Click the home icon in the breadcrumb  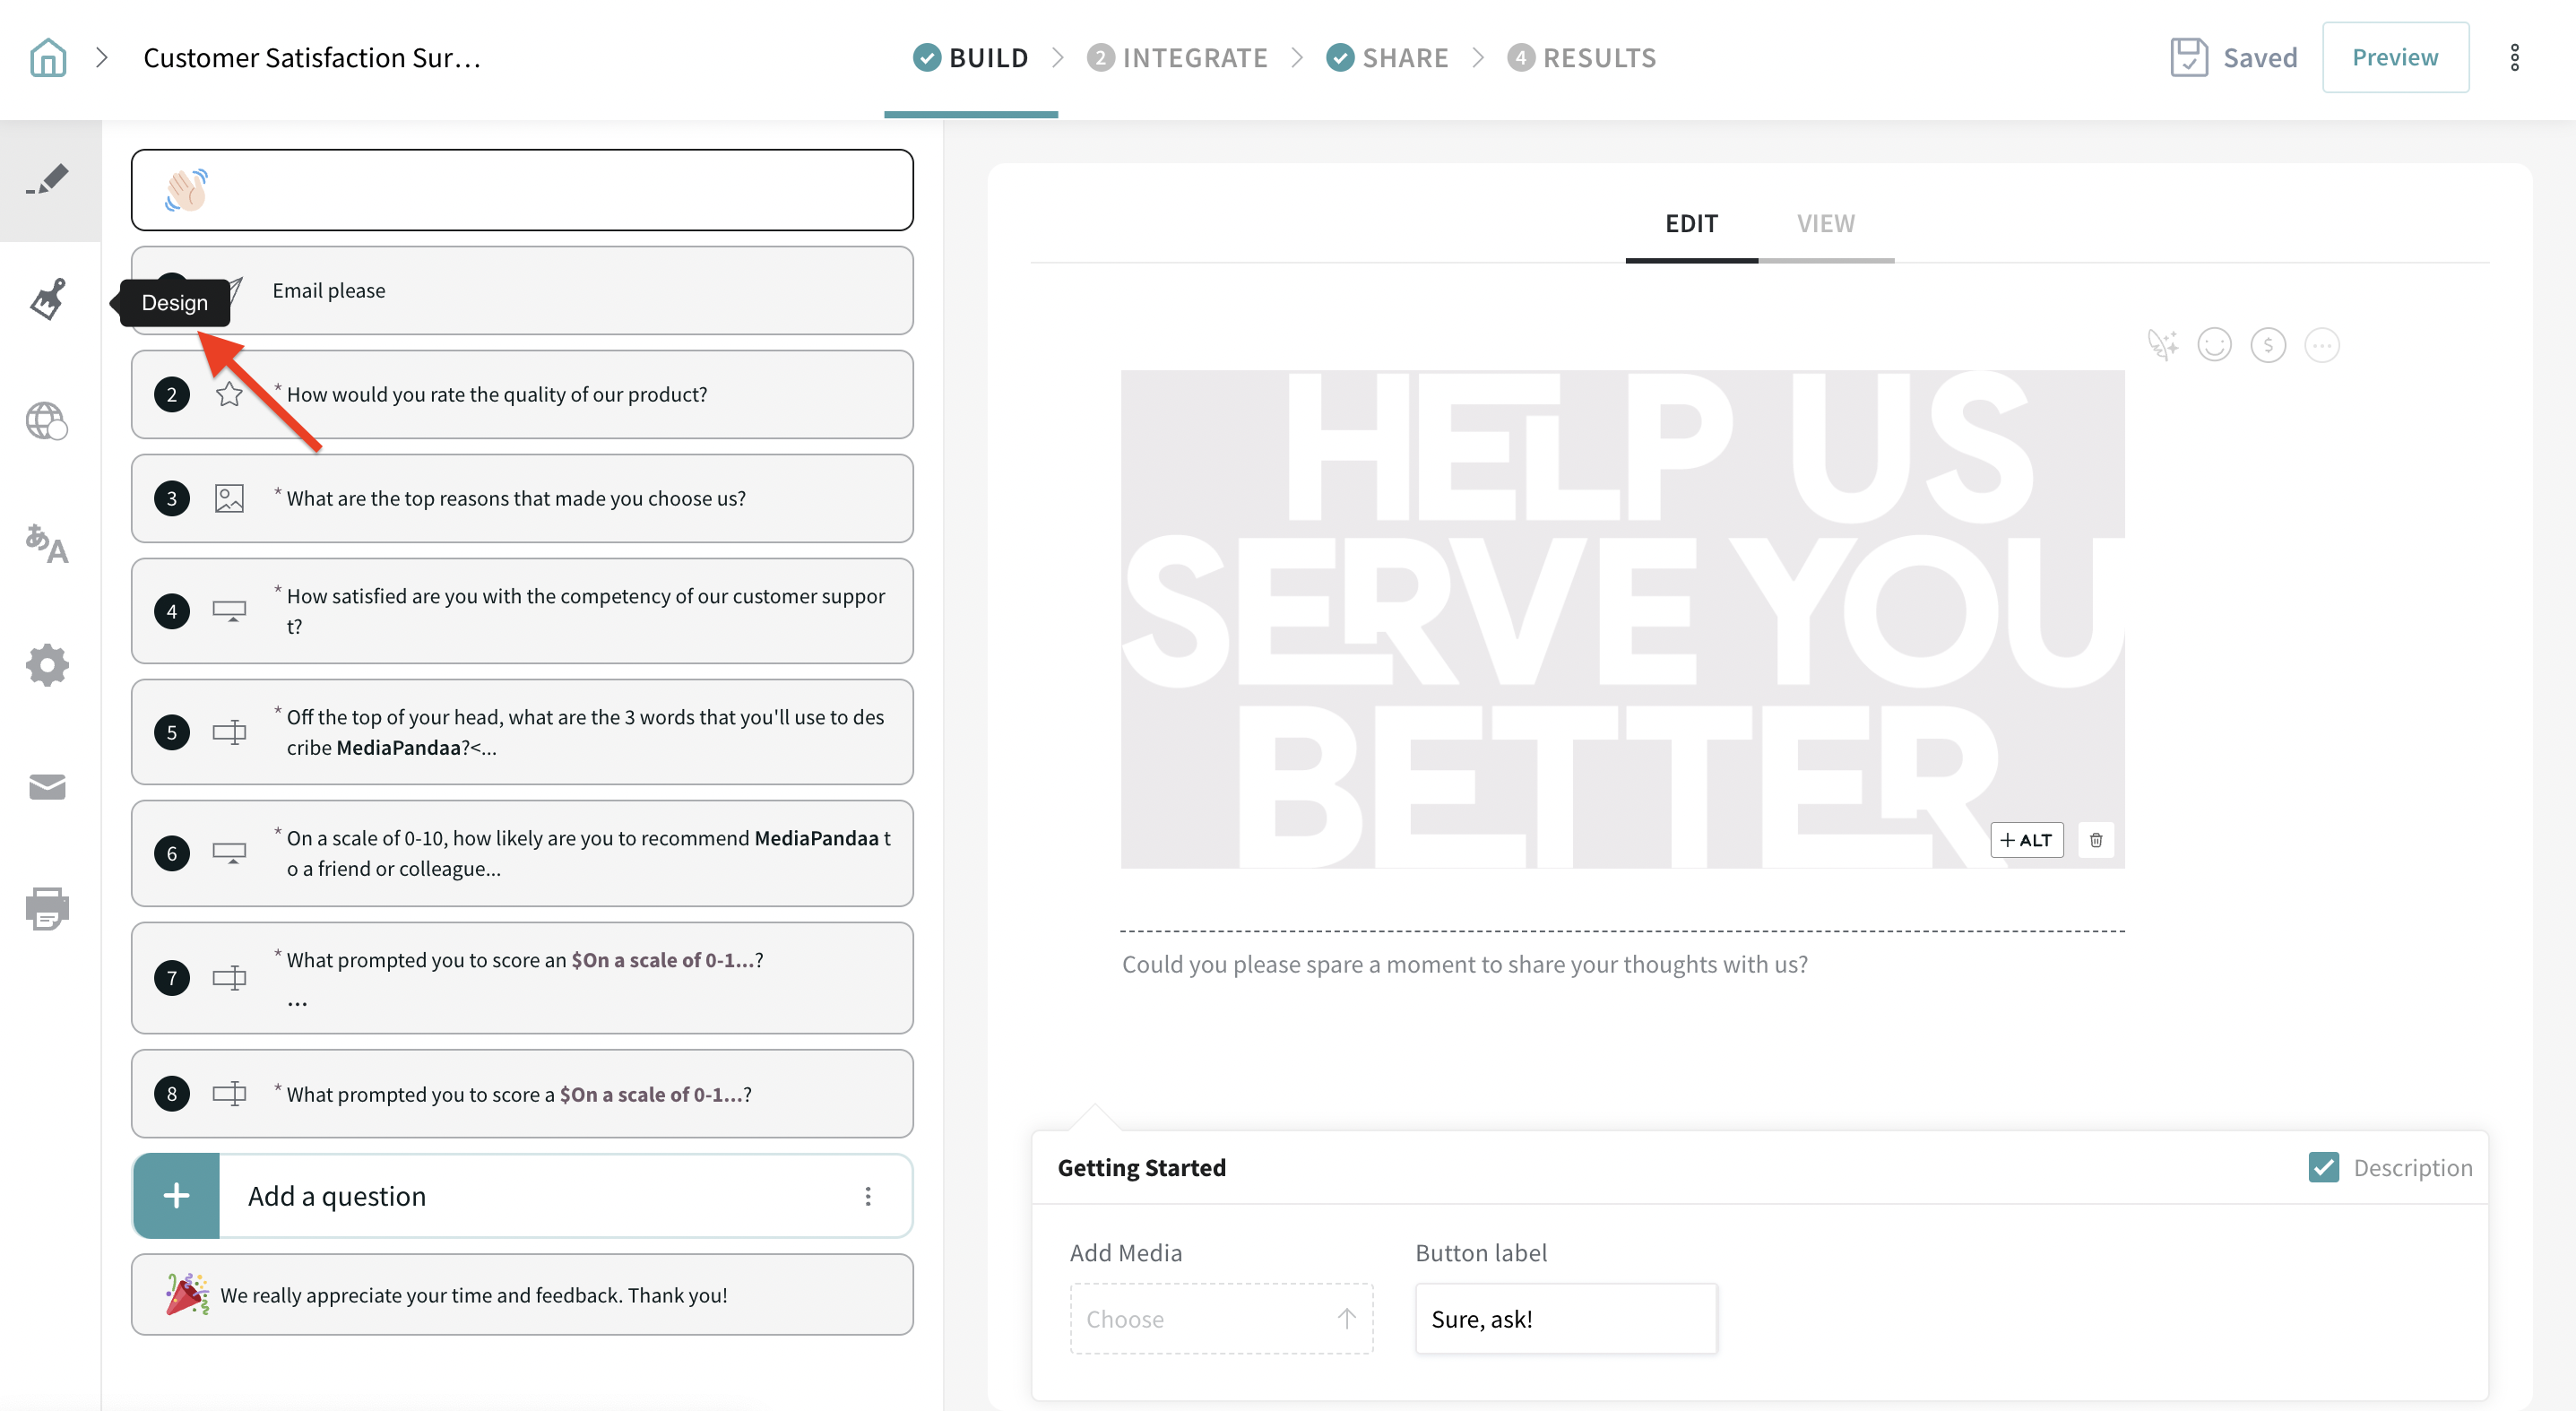tap(48, 57)
